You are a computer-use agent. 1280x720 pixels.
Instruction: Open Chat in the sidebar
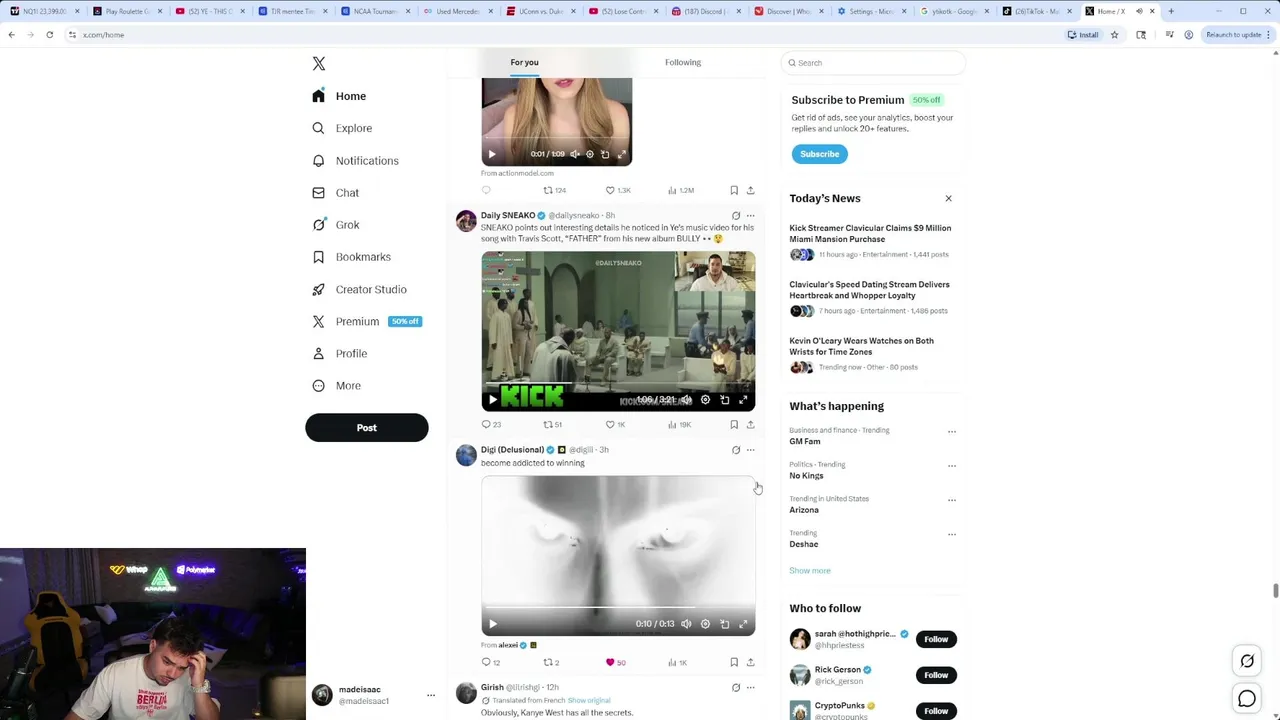pyautogui.click(x=335, y=193)
